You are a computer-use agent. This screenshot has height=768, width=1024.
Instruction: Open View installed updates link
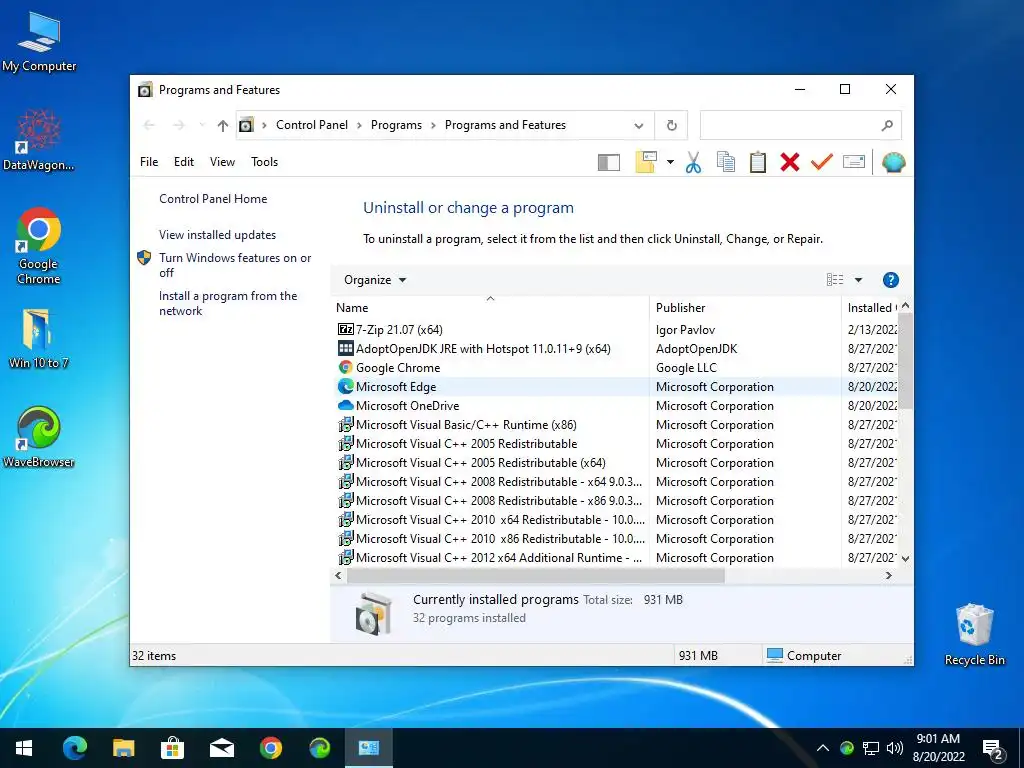[x=217, y=235]
